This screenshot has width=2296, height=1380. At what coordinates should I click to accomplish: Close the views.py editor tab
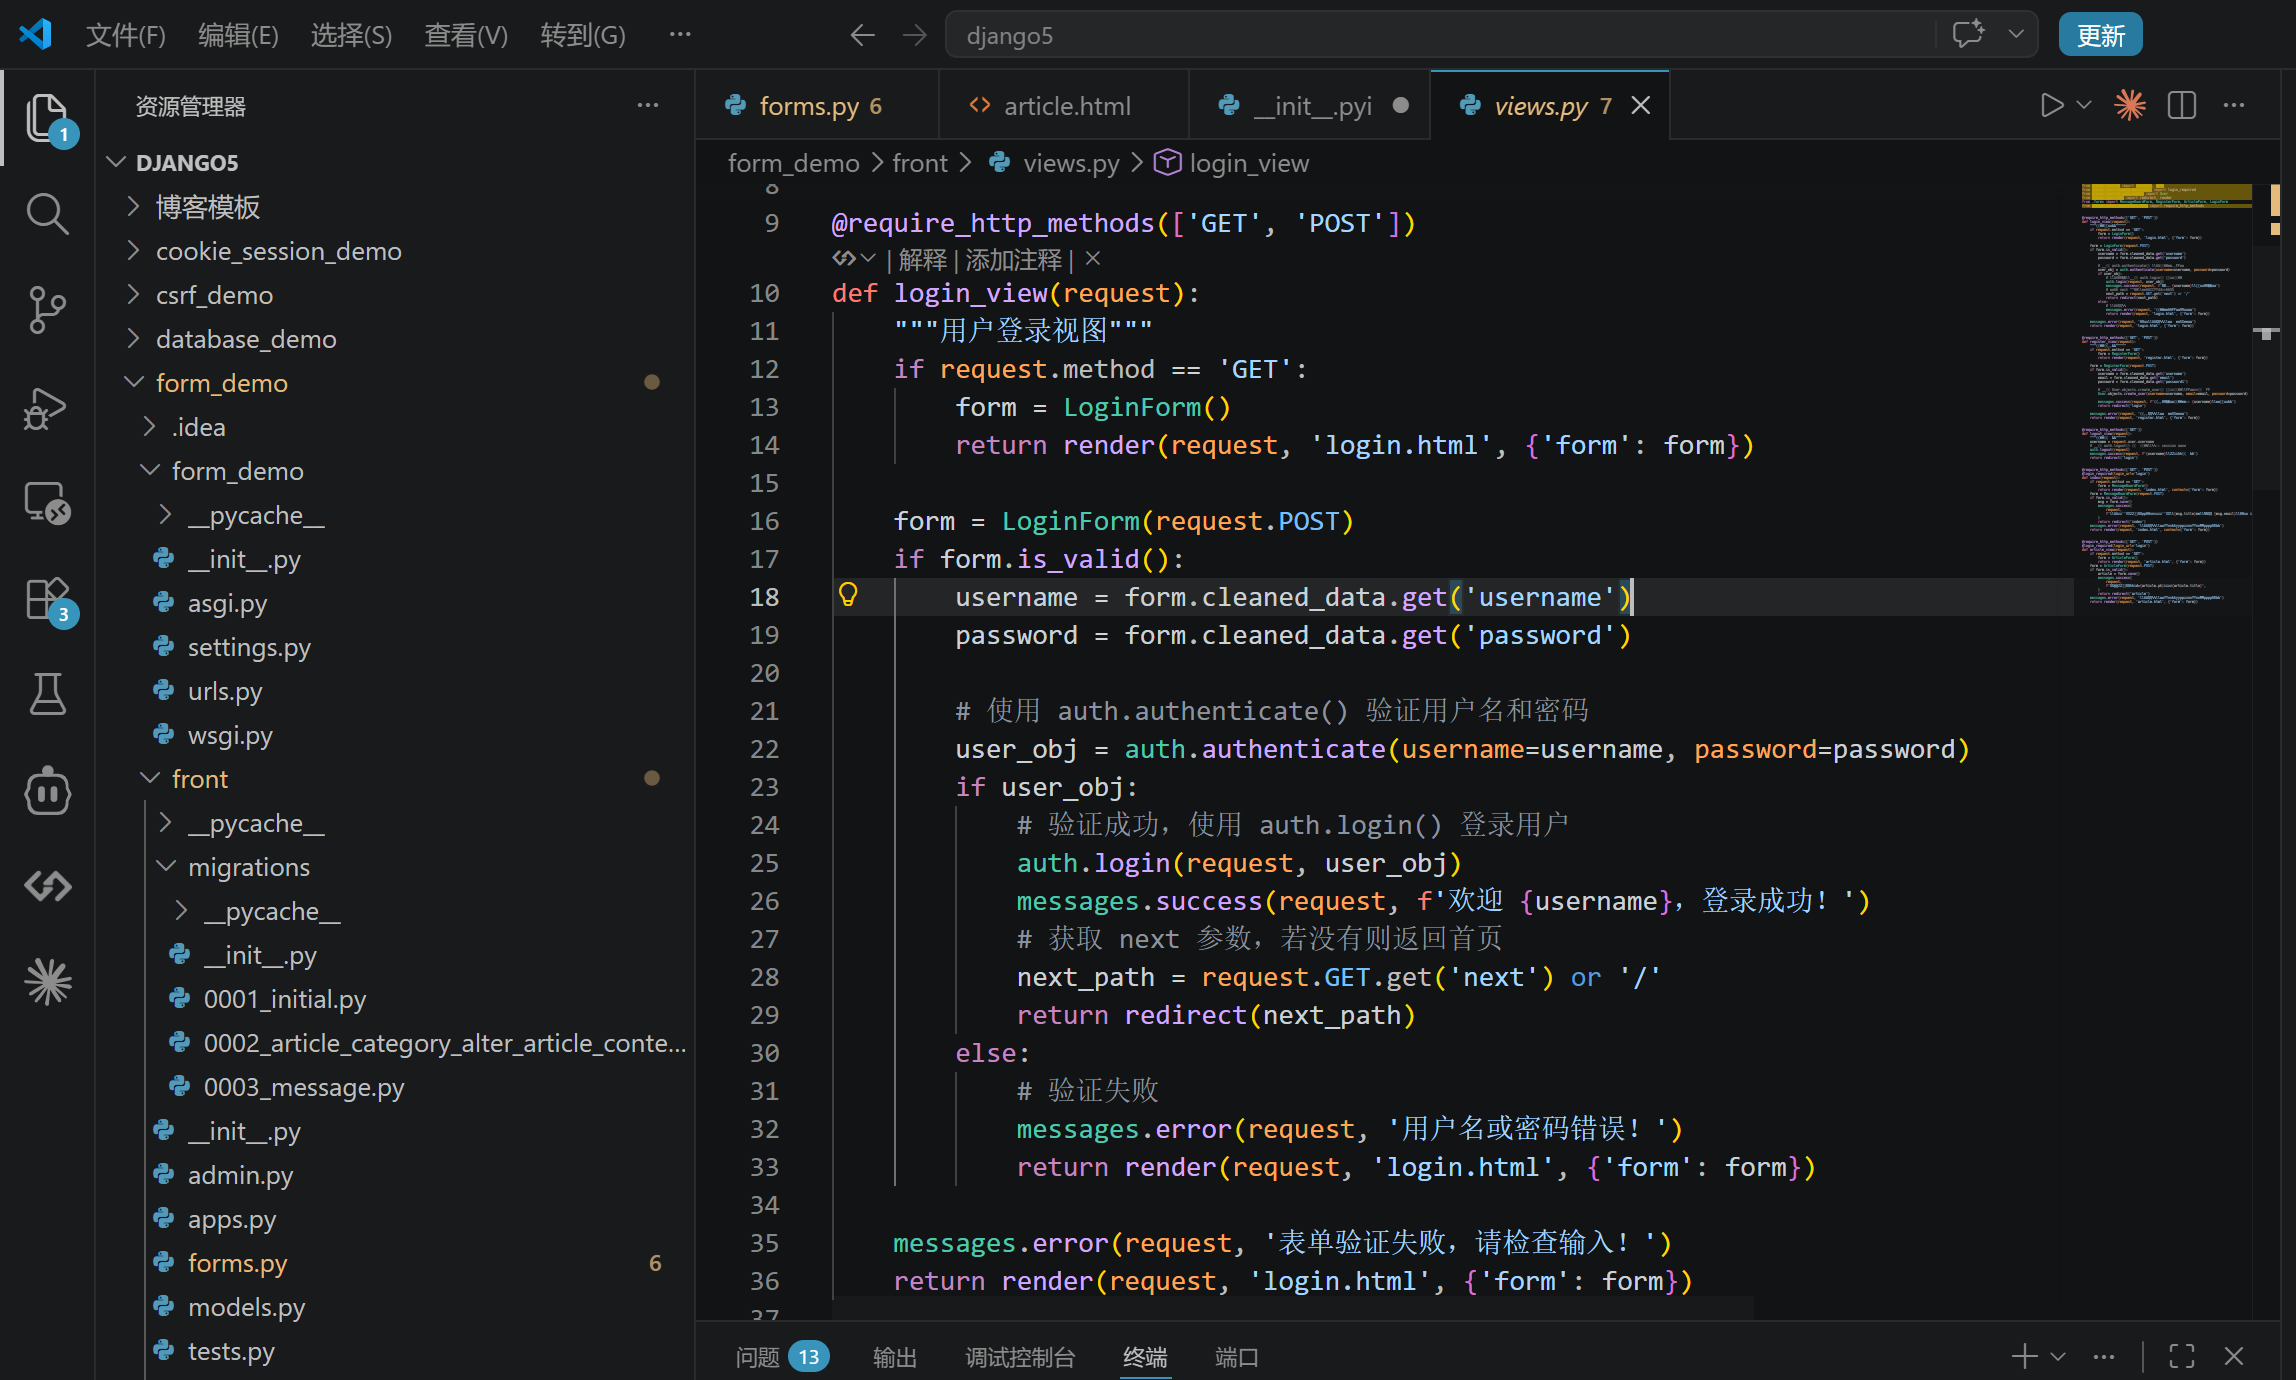pos(1641,105)
